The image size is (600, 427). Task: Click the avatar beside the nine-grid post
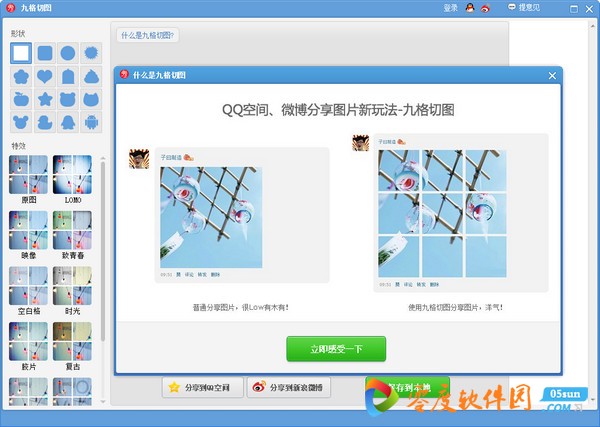[360, 143]
